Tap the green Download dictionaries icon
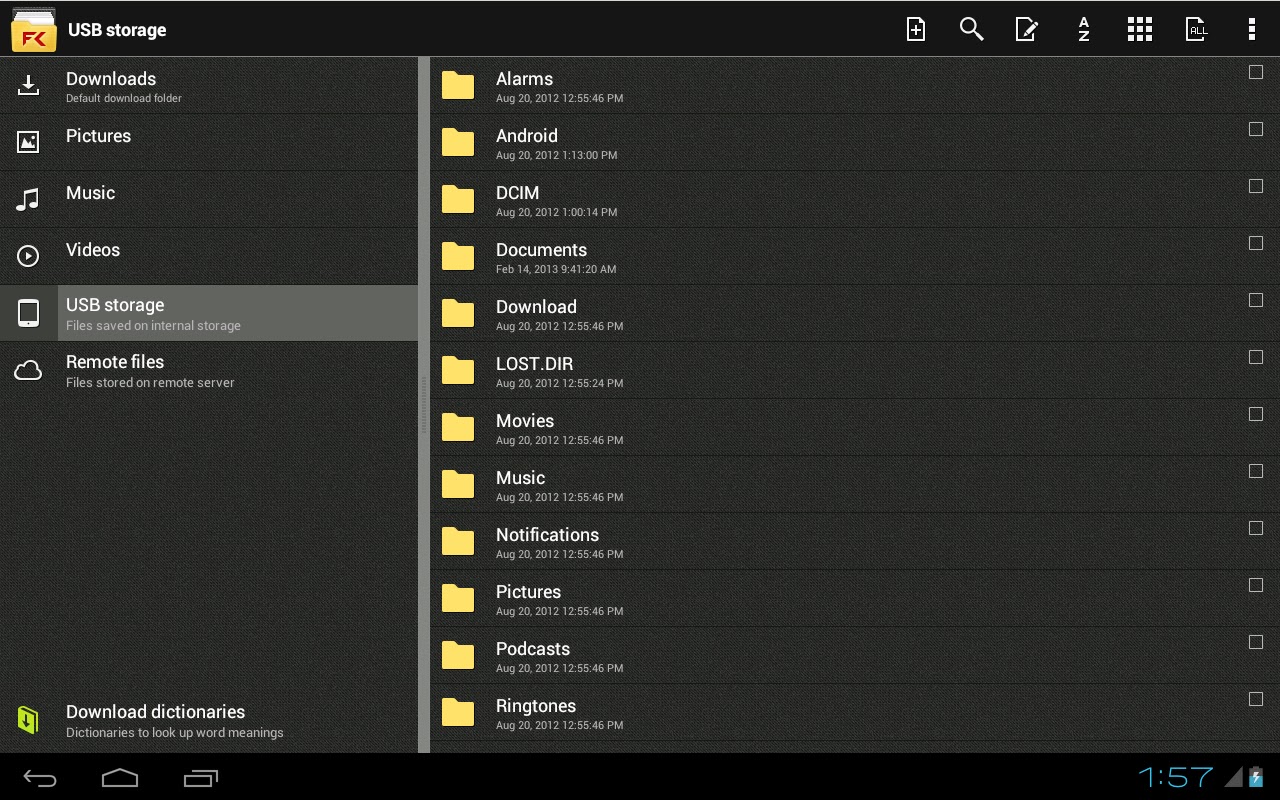Image resolution: width=1280 pixels, height=800 pixels. tap(28, 720)
